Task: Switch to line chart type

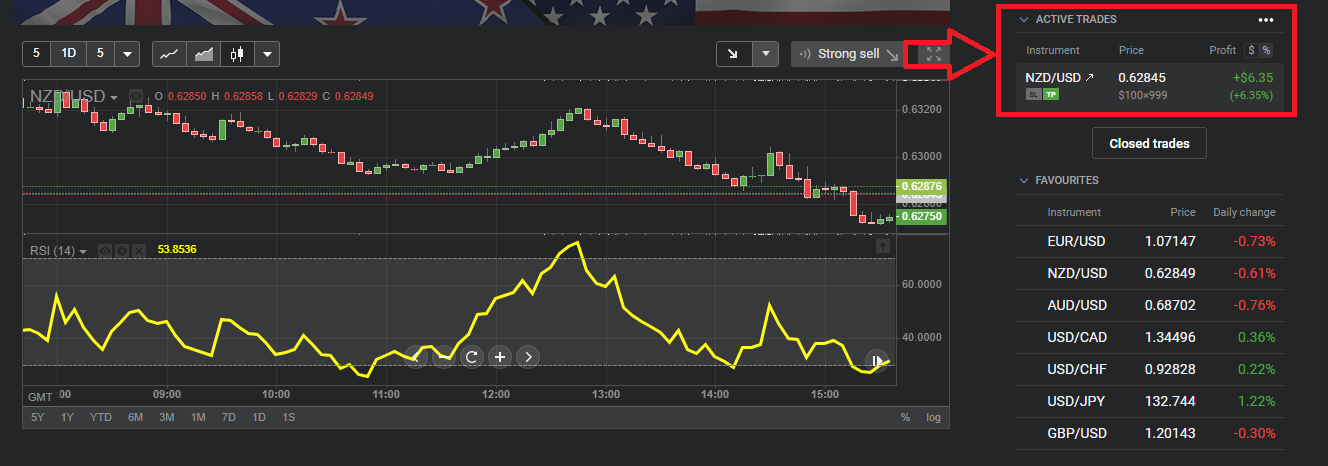Action: click(x=169, y=54)
